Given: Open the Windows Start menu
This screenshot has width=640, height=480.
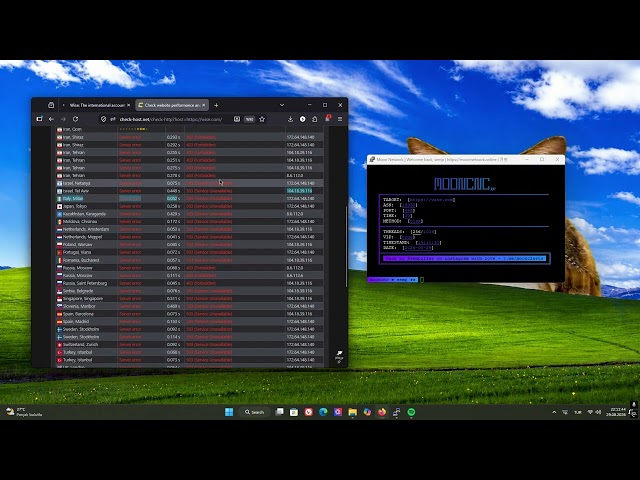Looking at the screenshot, I should coord(229,412).
